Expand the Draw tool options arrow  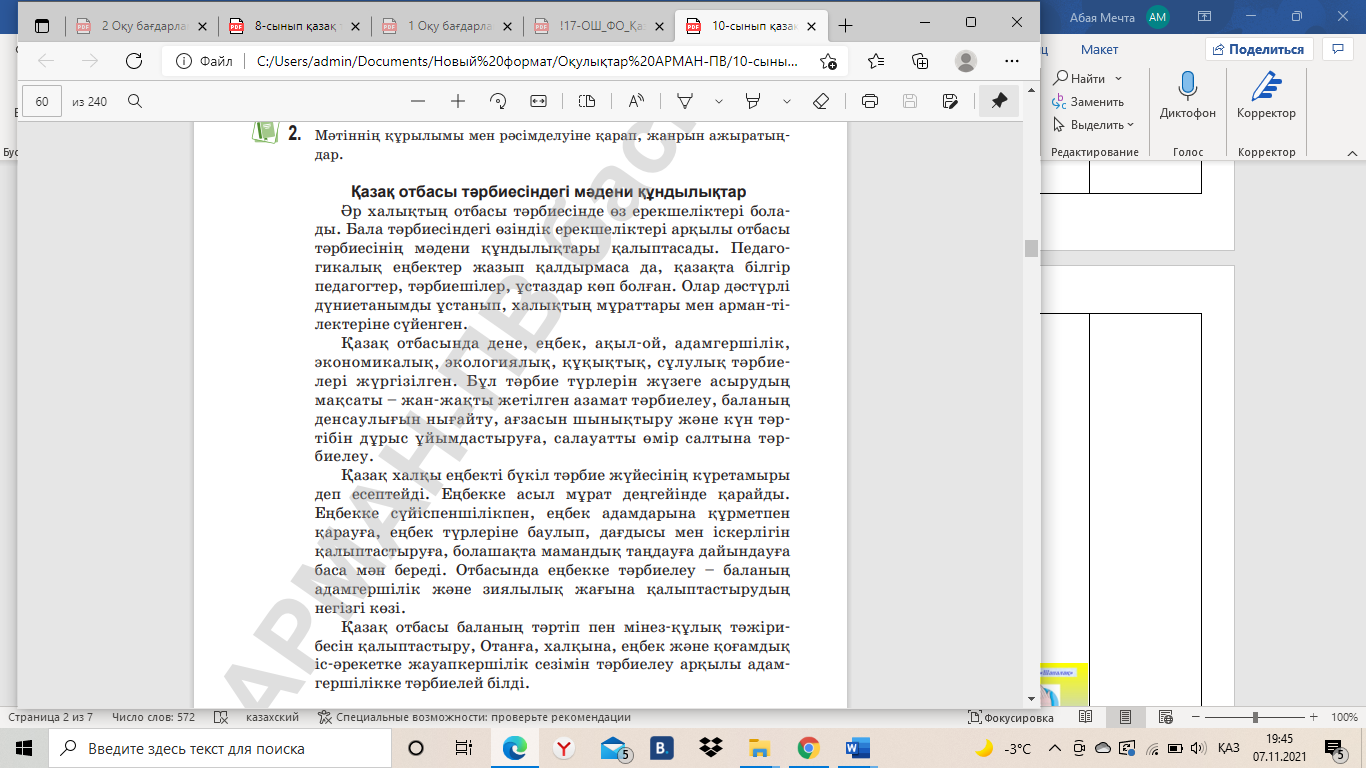point(718,101)
